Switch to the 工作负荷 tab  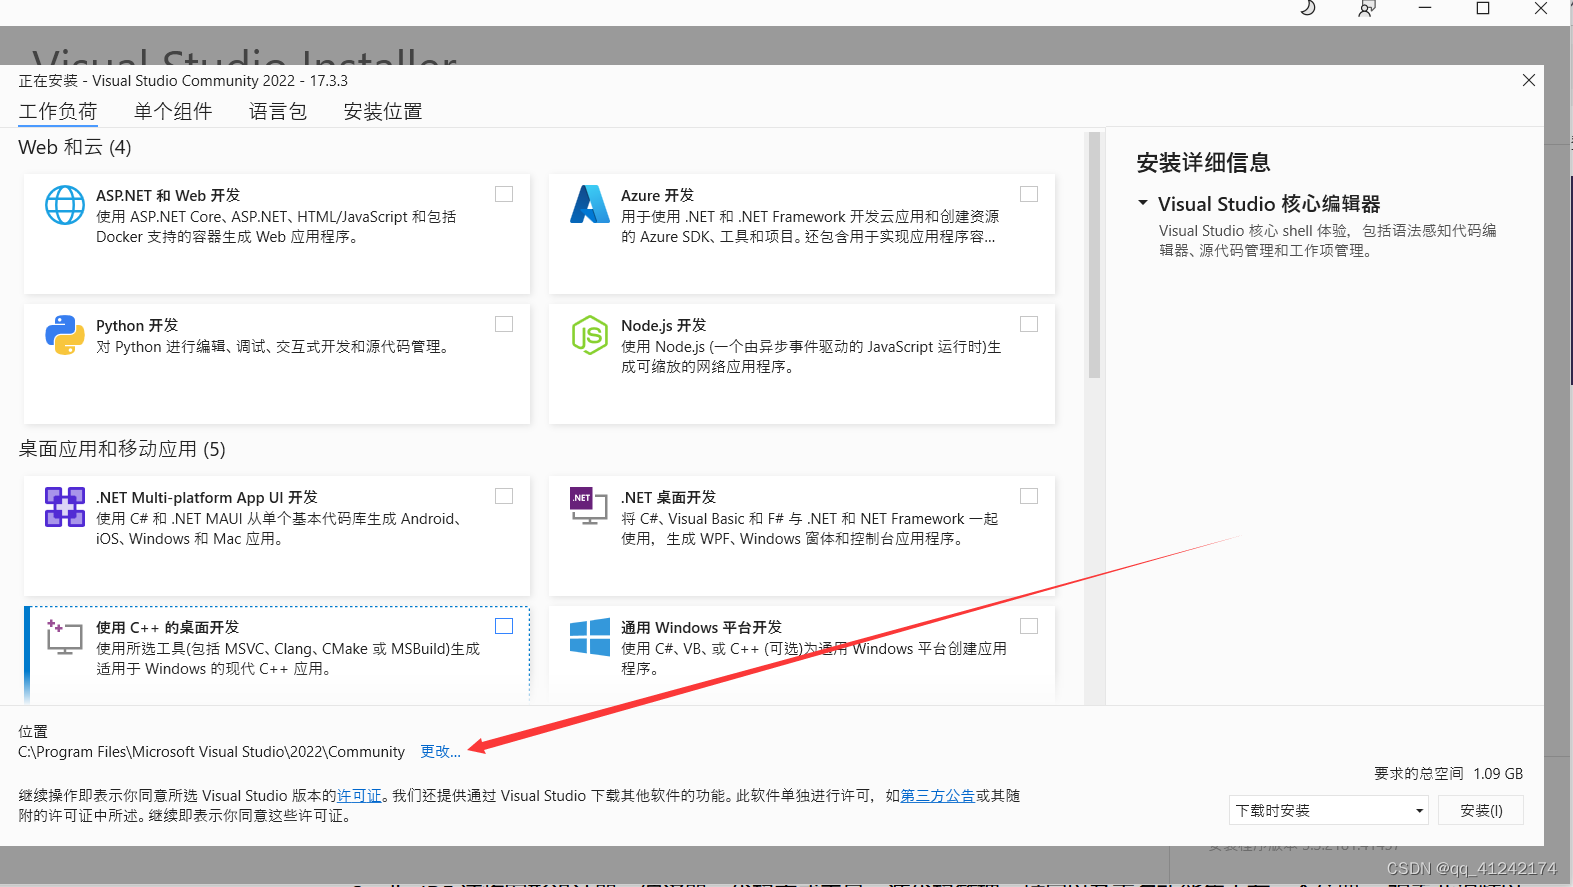click(x=58, y=112)
